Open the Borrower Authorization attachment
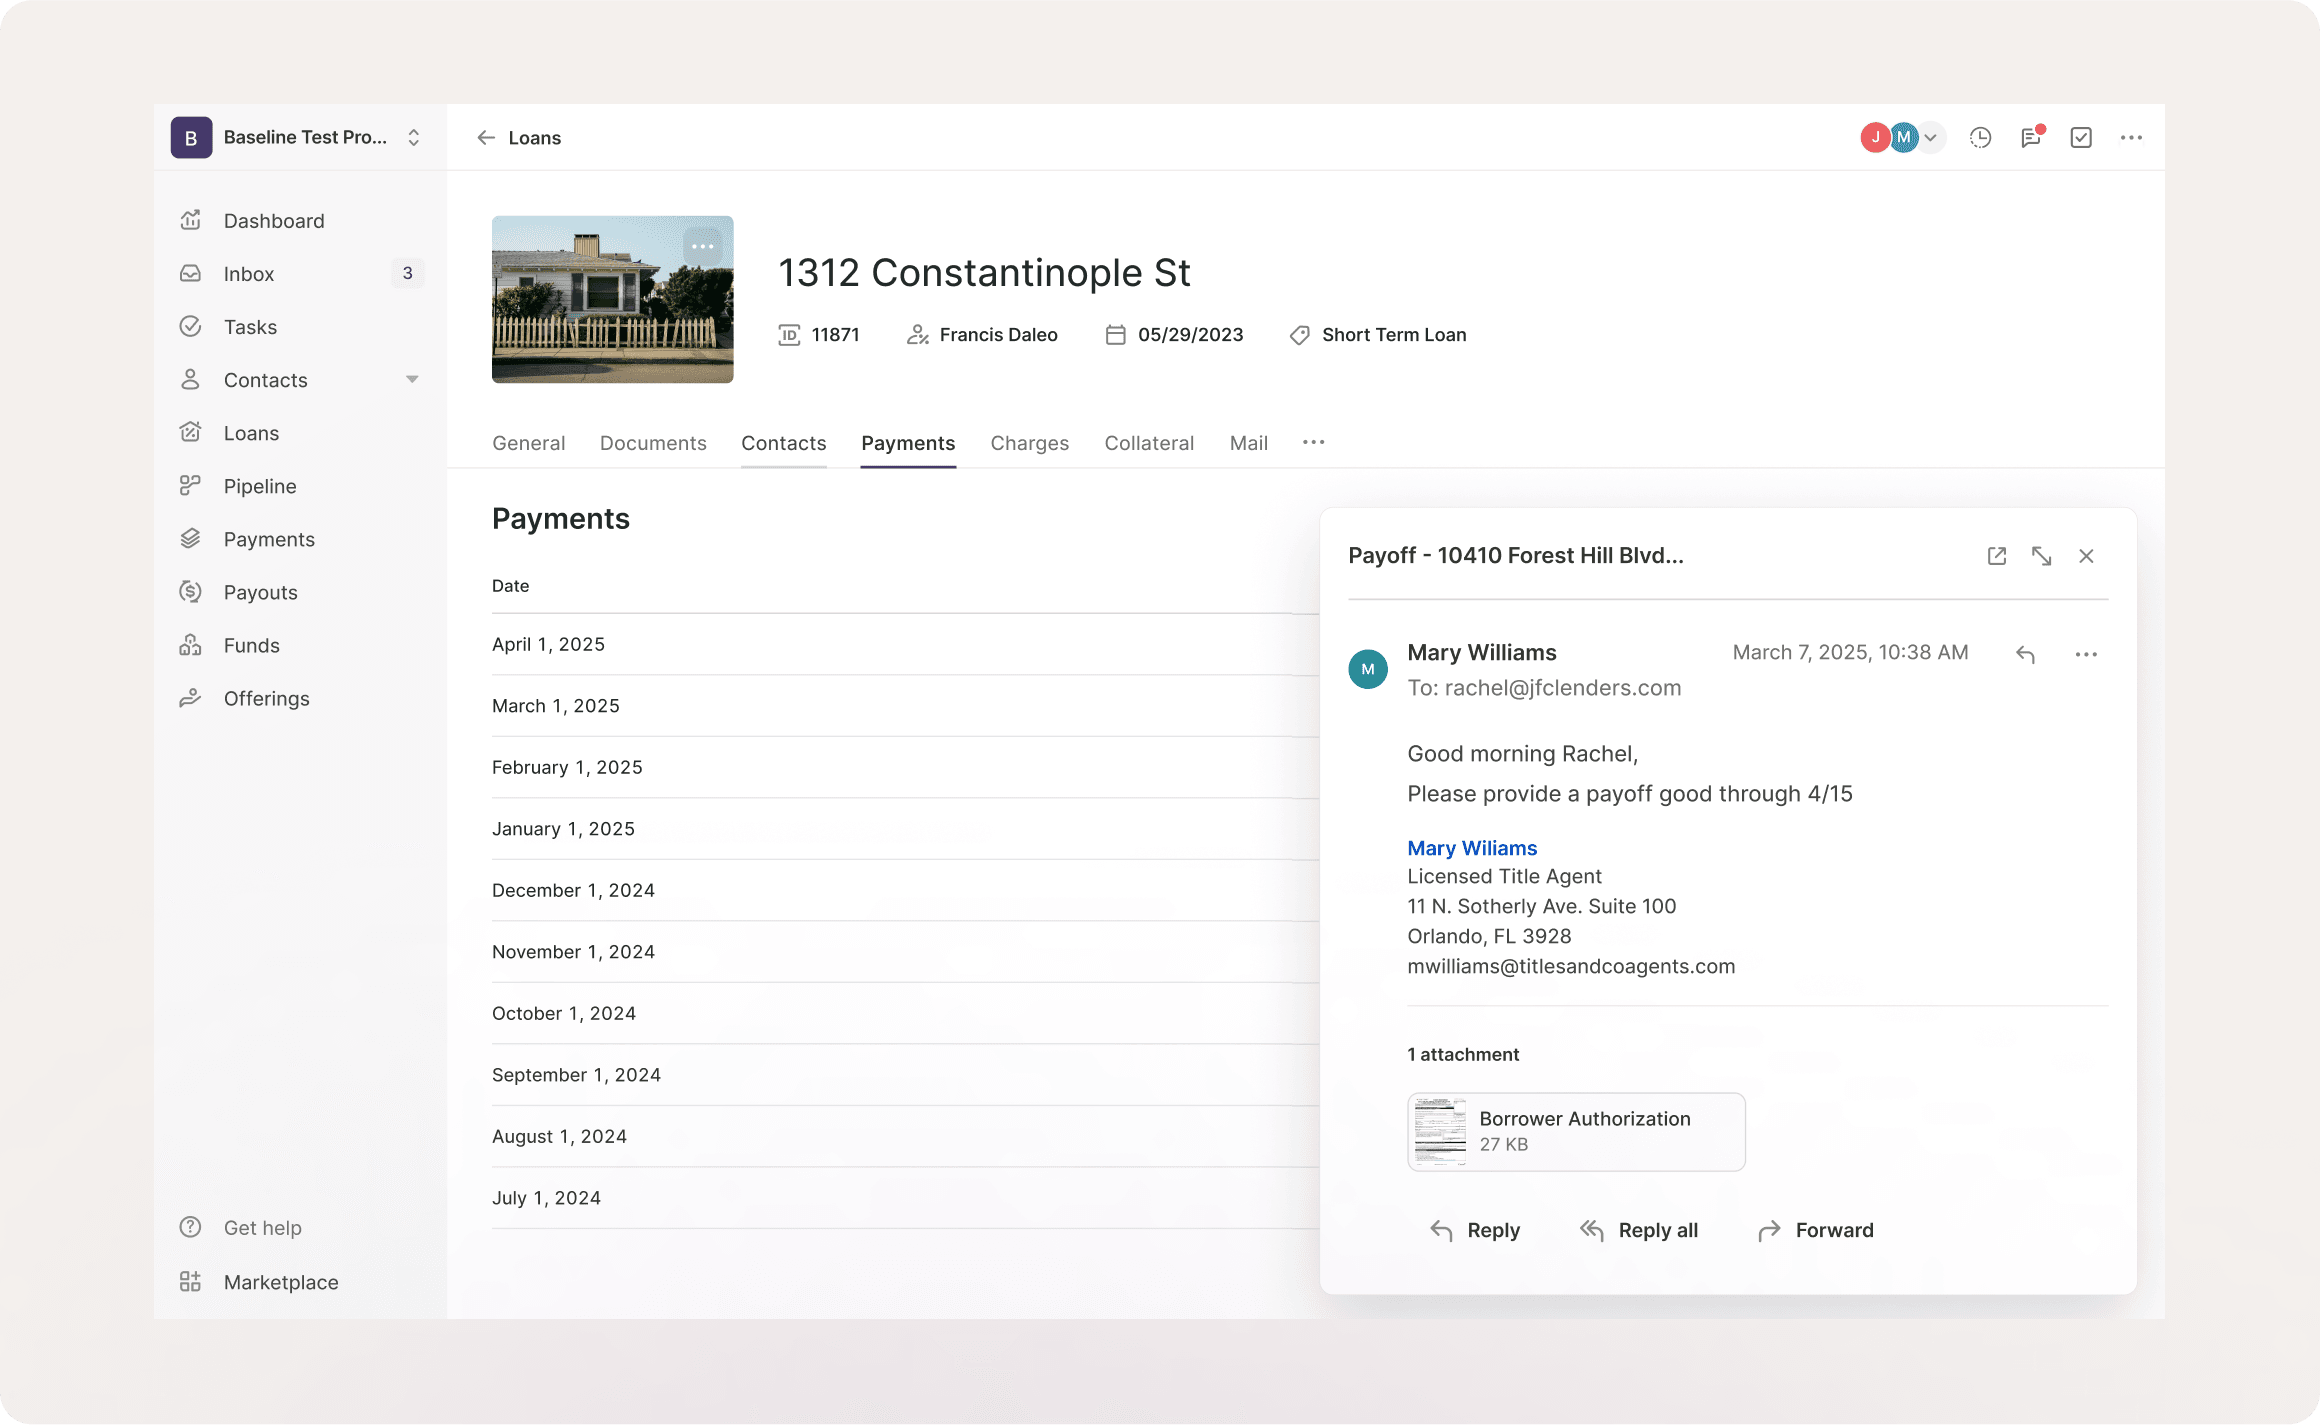Image resolution: width=2320 pixels, height=1425 pixels. pyautogui.click(x=1575, y=1131)
